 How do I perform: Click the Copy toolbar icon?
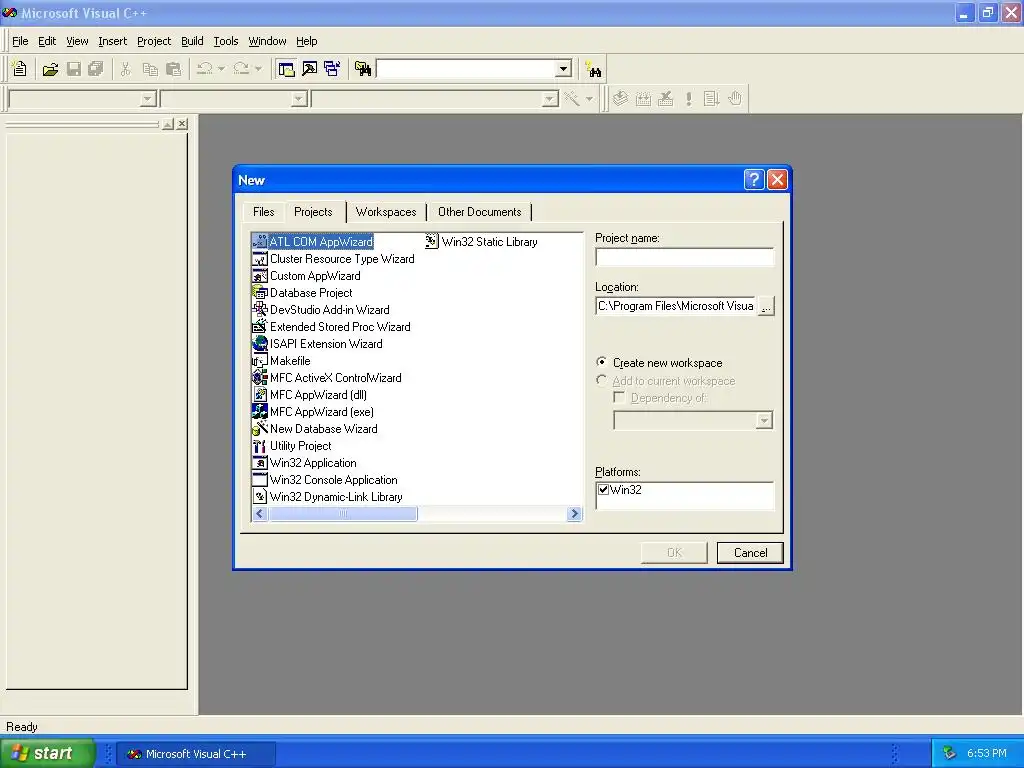(150, 69)
